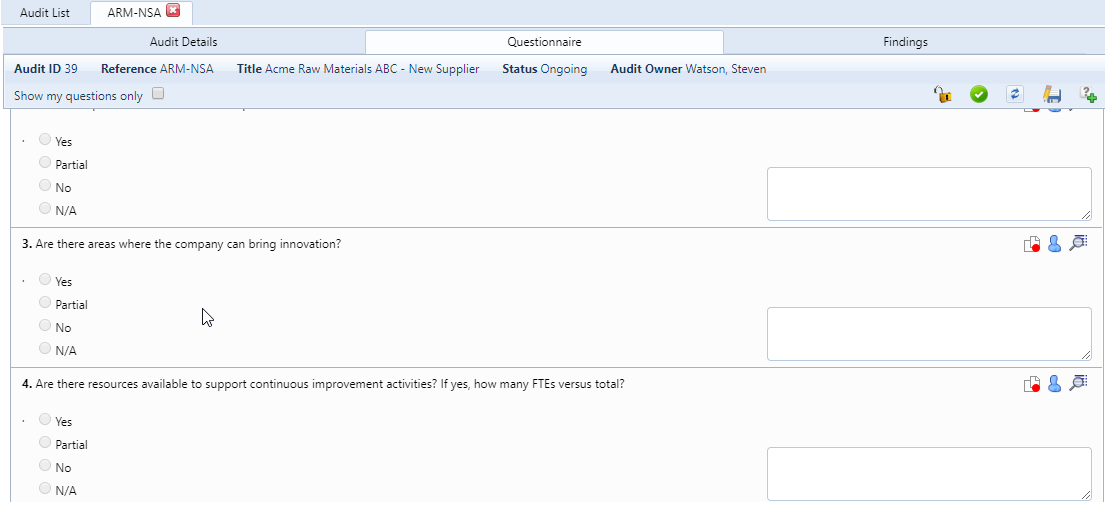1105x509 pixels.
Task: Click the blue person icon for question 4
Action: [x=1054, y=384]
